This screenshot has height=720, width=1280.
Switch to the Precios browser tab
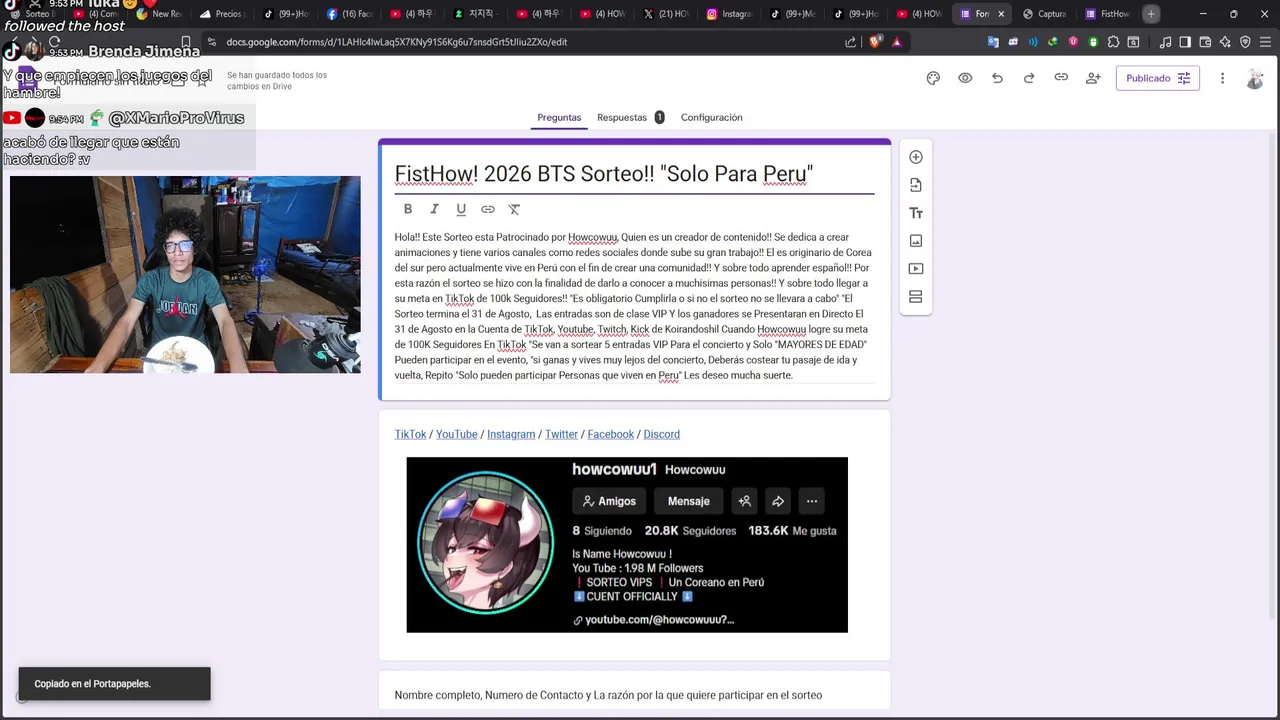pyautogui.click(x=222, y=14)
